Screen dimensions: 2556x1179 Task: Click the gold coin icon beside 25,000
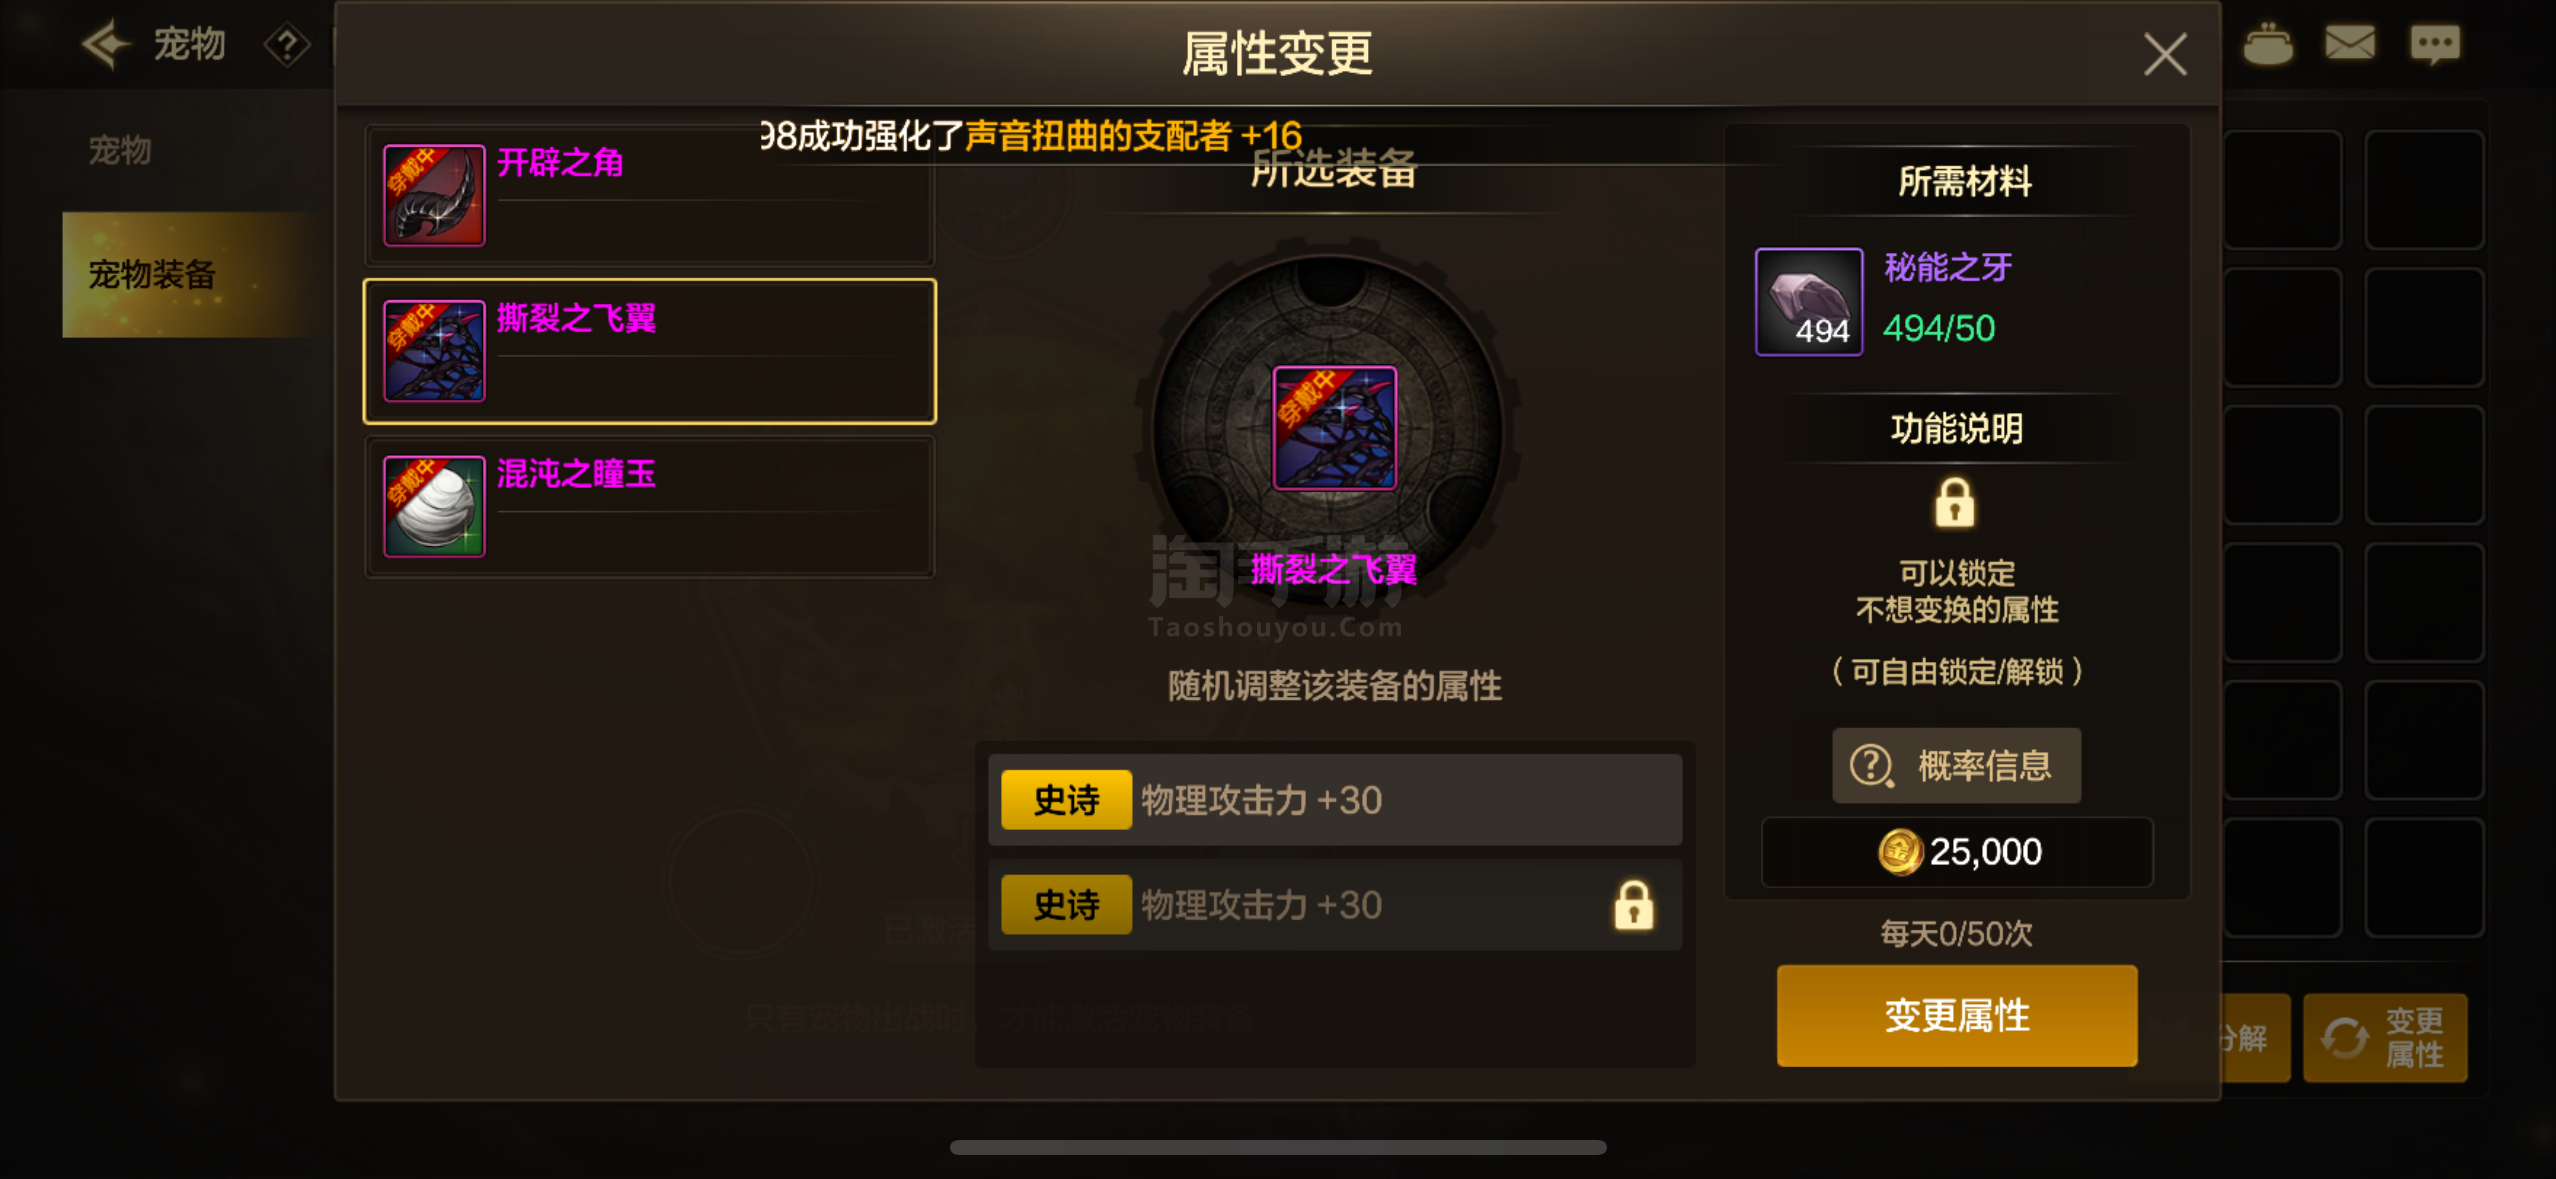click(x=1899, y=852)
